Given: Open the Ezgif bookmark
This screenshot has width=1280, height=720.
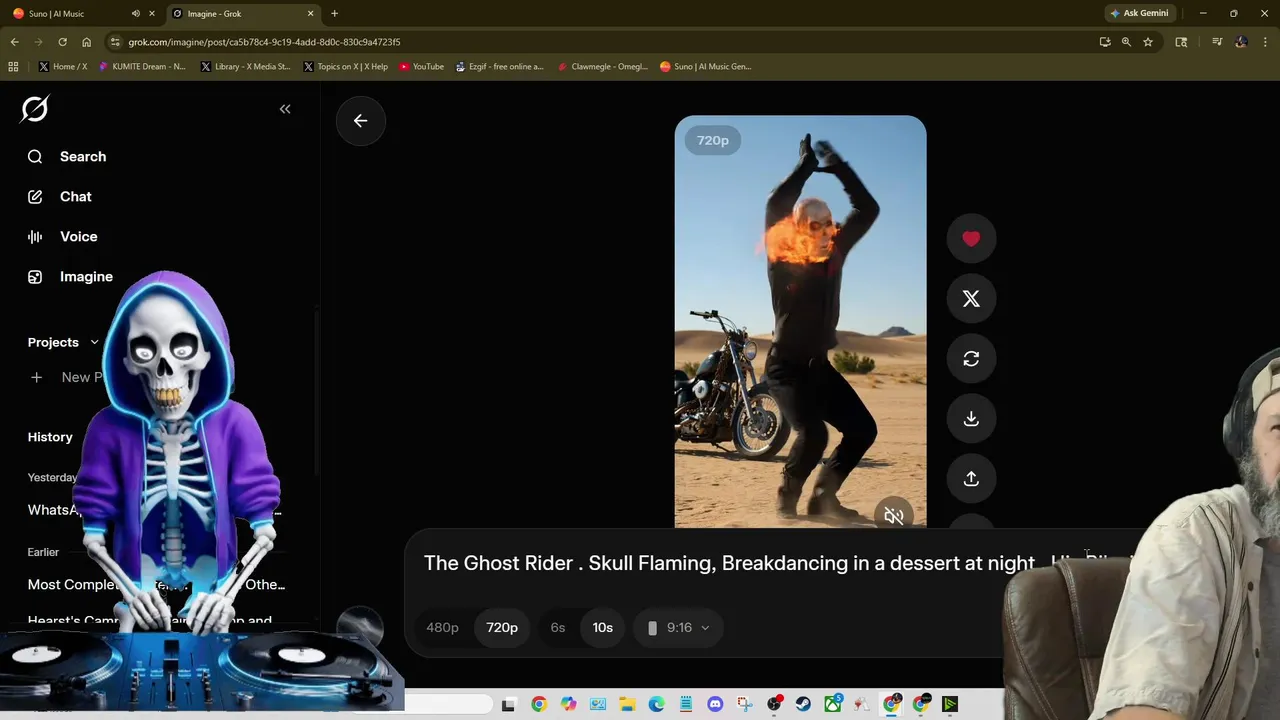Looking at the screenshot, I should pos(500,66).
